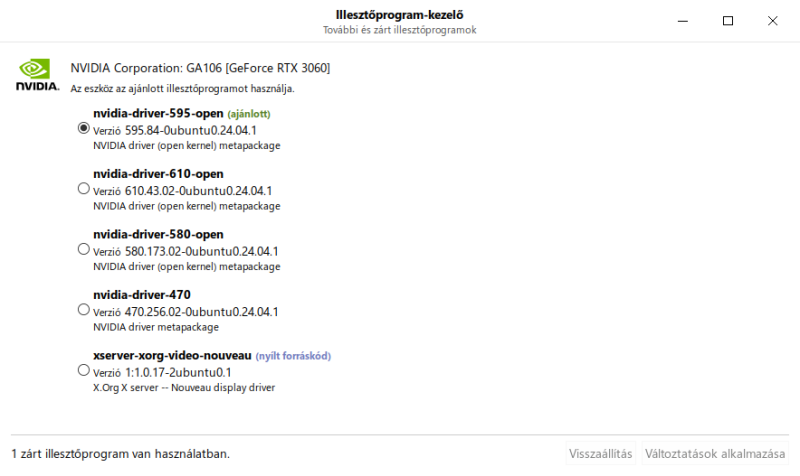Screen dimensions: 800x476
Task: Click the nvidia-driver-470 driver name
Action: pyautogui.click(x=142, y=295)
